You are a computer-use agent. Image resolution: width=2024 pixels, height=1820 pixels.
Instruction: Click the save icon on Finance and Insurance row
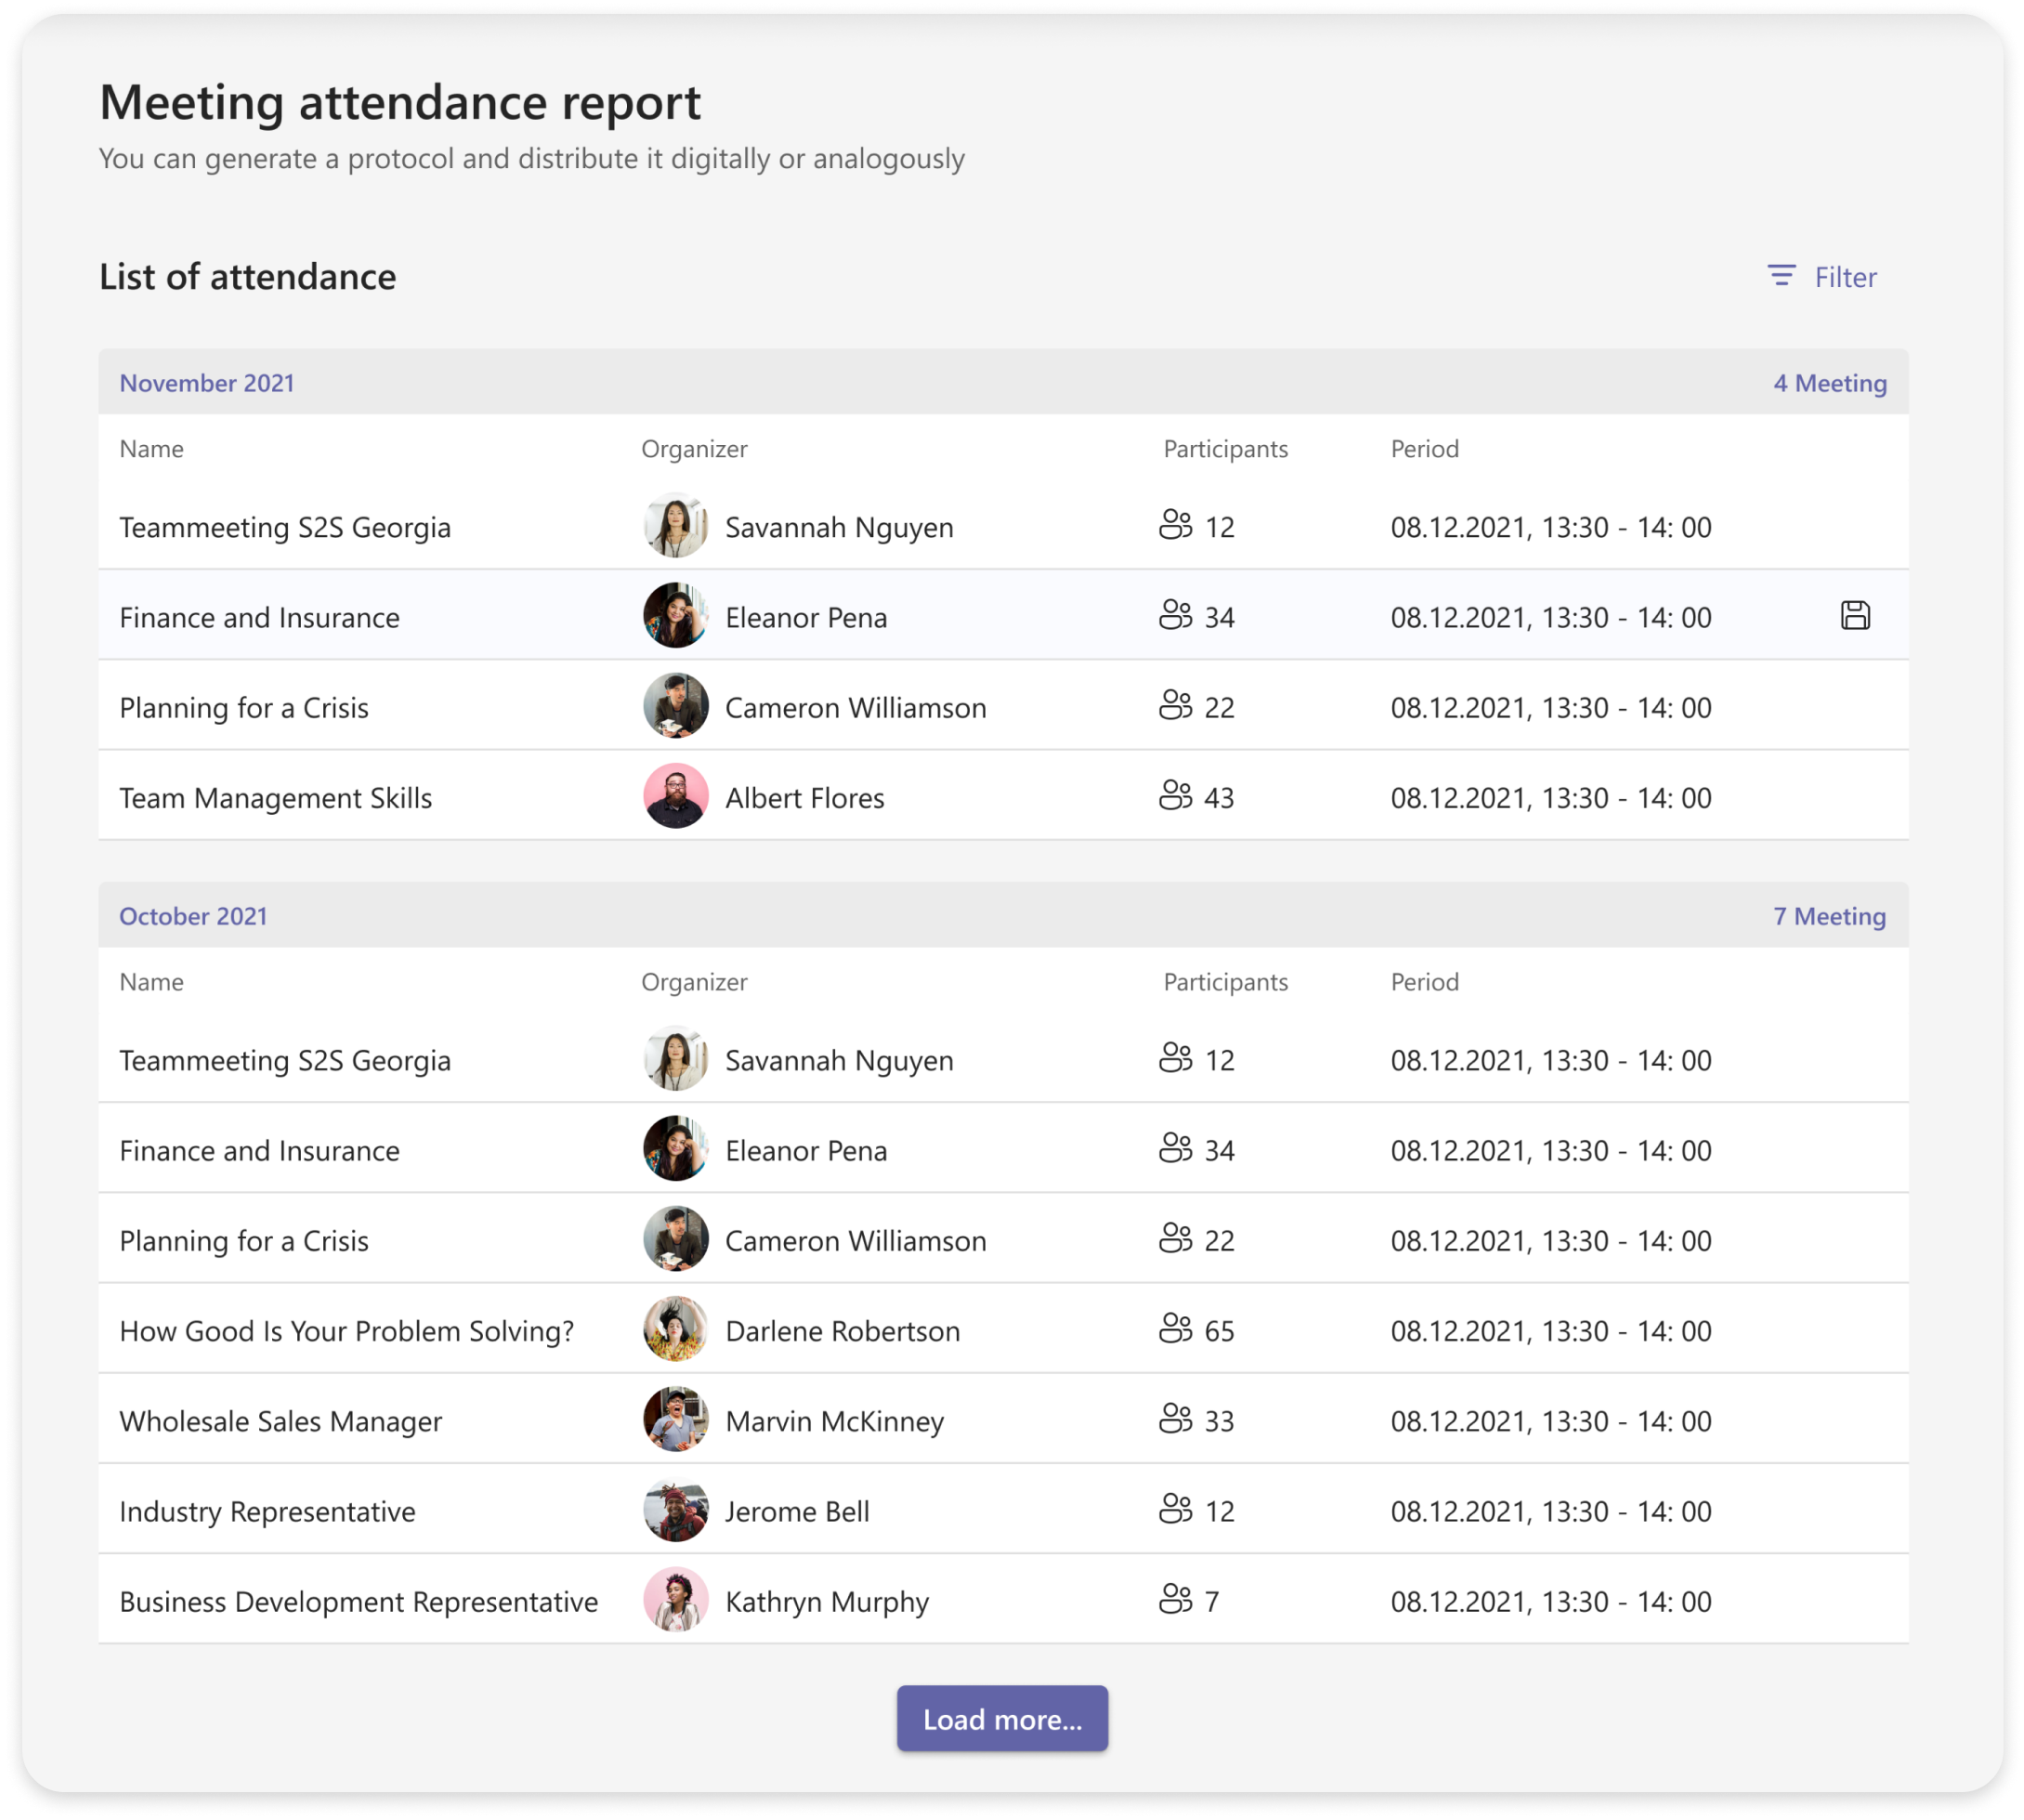(1855, 615)
